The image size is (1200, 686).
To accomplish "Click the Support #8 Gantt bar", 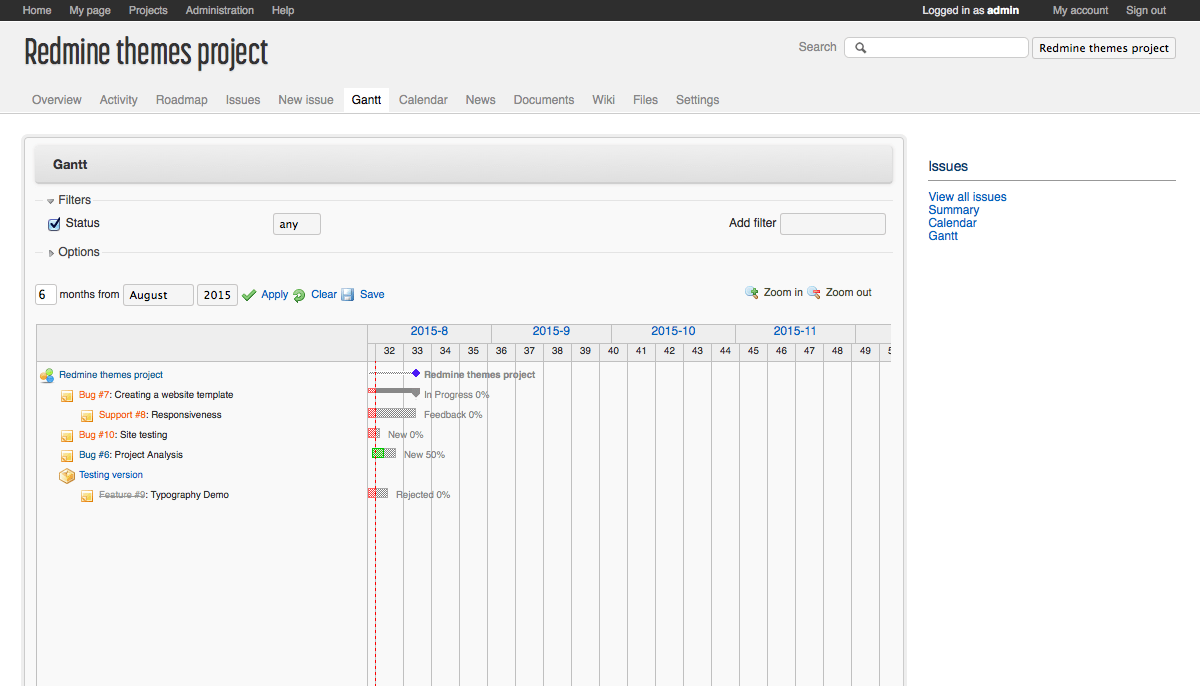I will point(392,413).
